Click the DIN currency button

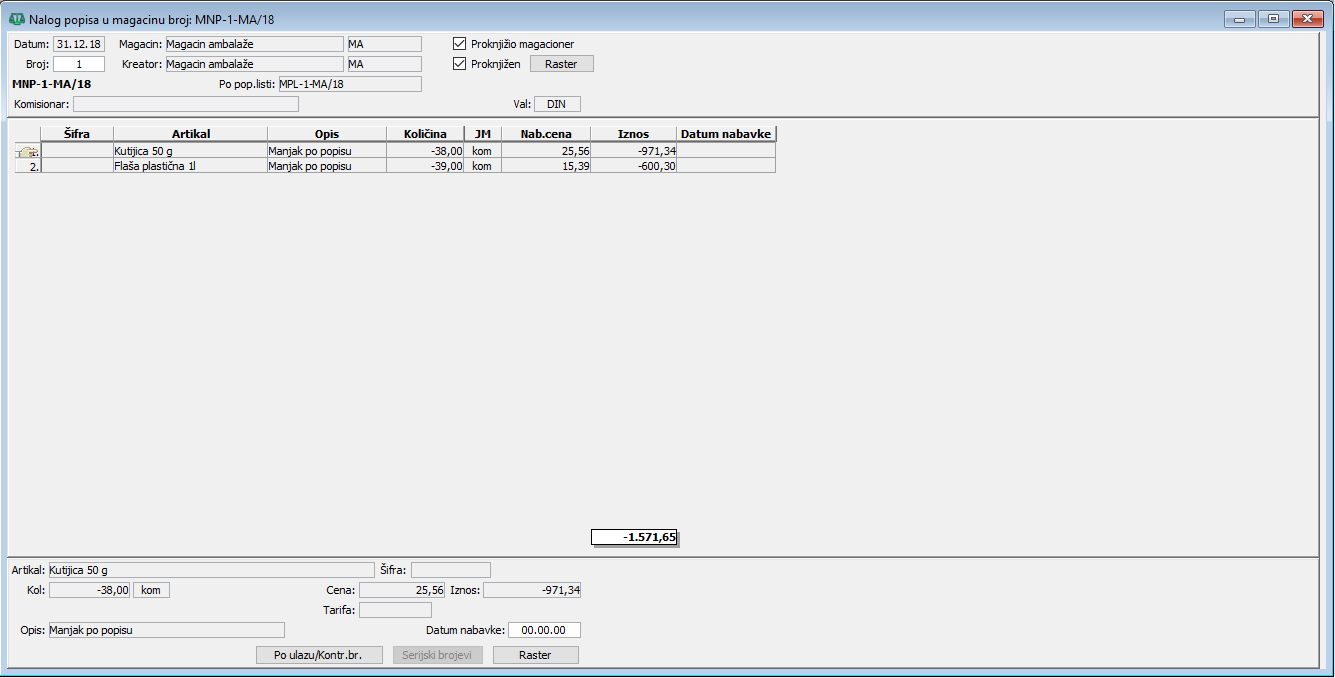pyautogui.click(x=557, y=104)
